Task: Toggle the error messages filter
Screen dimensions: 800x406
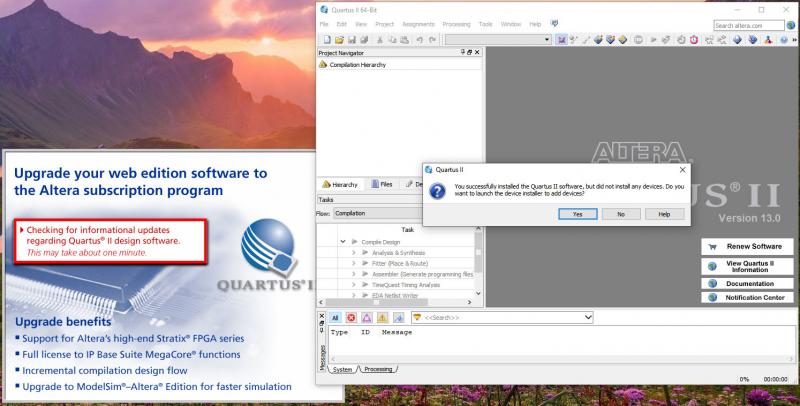Action: point(352,317)
